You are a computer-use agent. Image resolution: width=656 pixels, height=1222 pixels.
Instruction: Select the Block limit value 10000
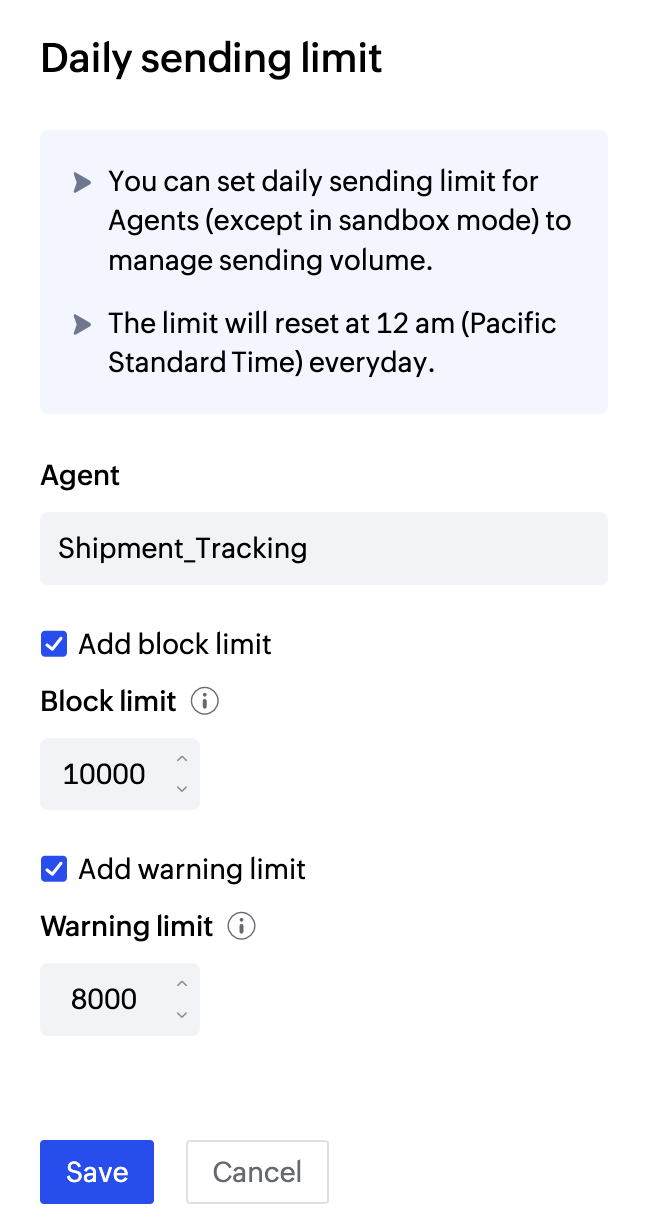[106, 773]
